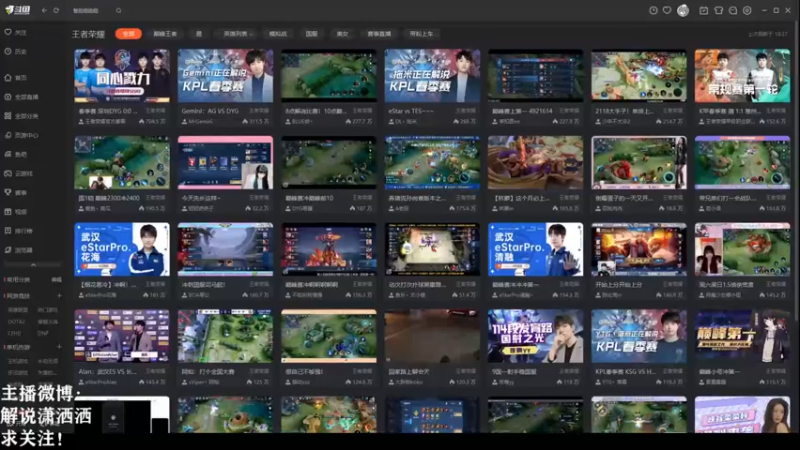Image resolution: width=800 pixels, height=450 pixels.
Task: Click the vertical scrollbar on the right edge
Action: click(796, 173)
